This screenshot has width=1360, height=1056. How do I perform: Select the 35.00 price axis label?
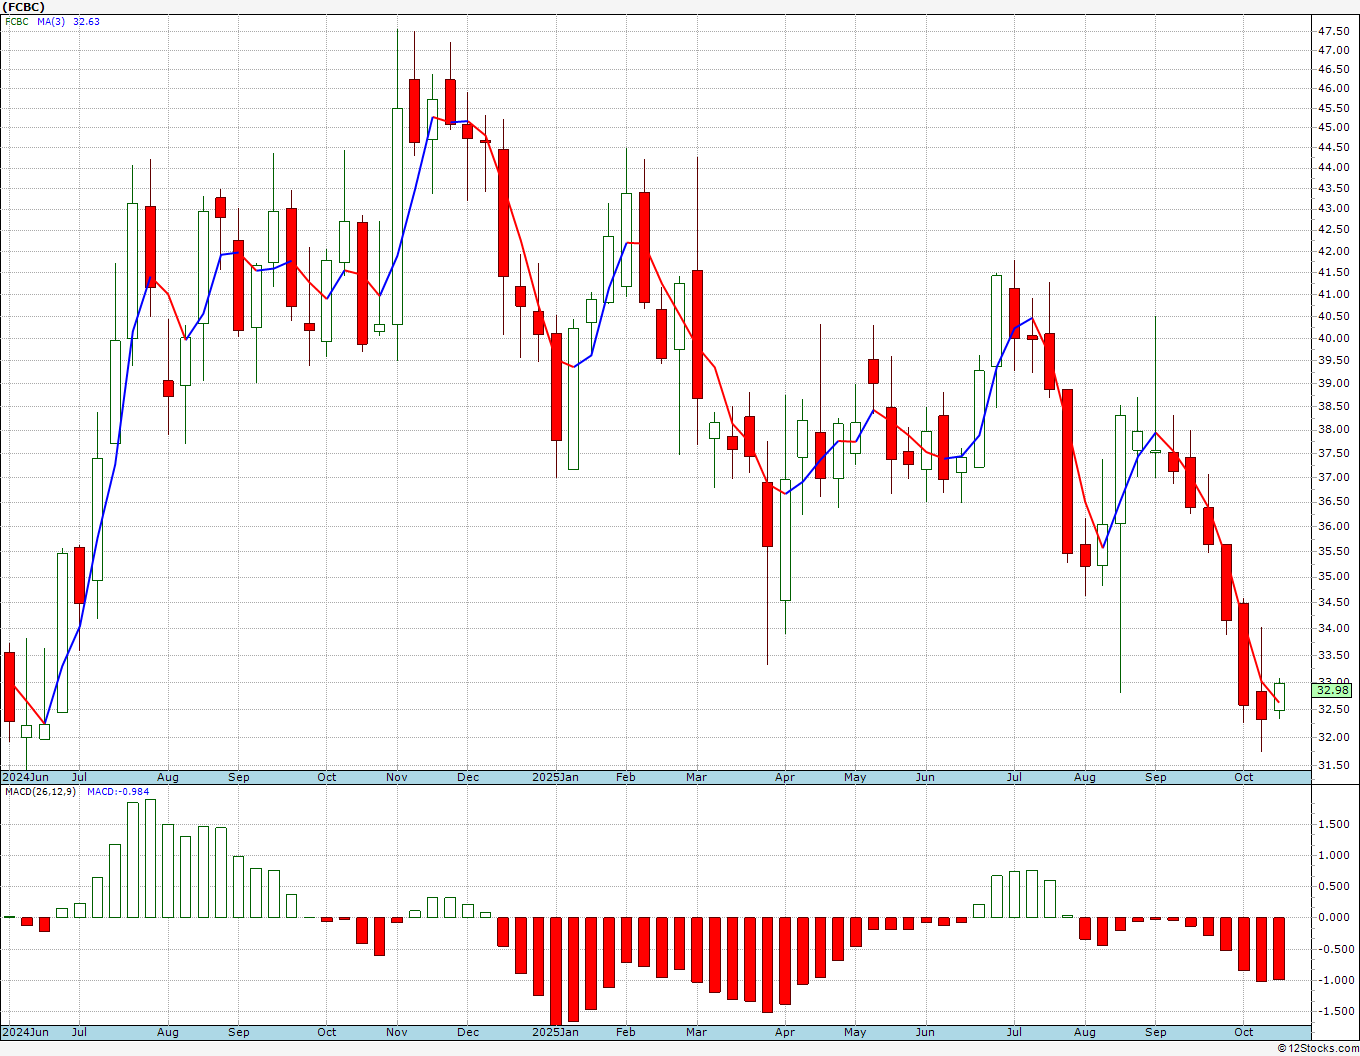[1333, 576]
